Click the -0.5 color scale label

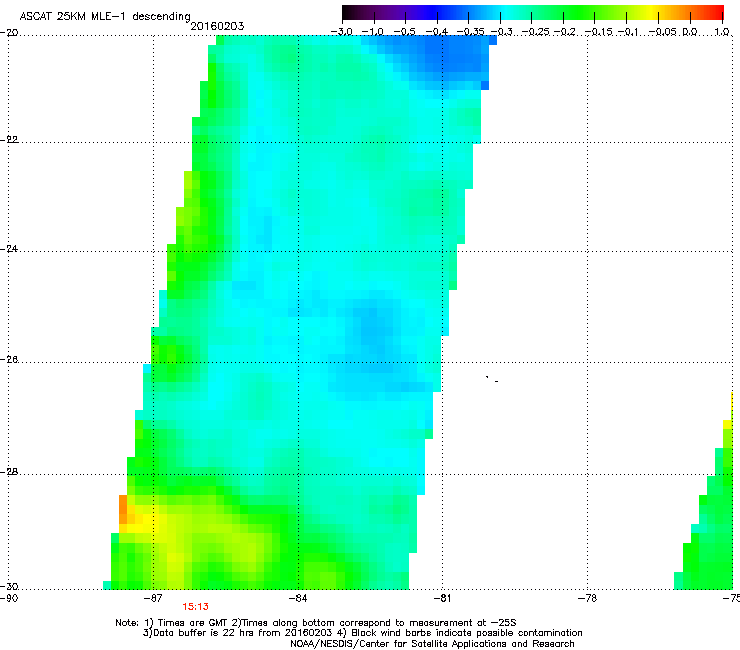point(404,32)
